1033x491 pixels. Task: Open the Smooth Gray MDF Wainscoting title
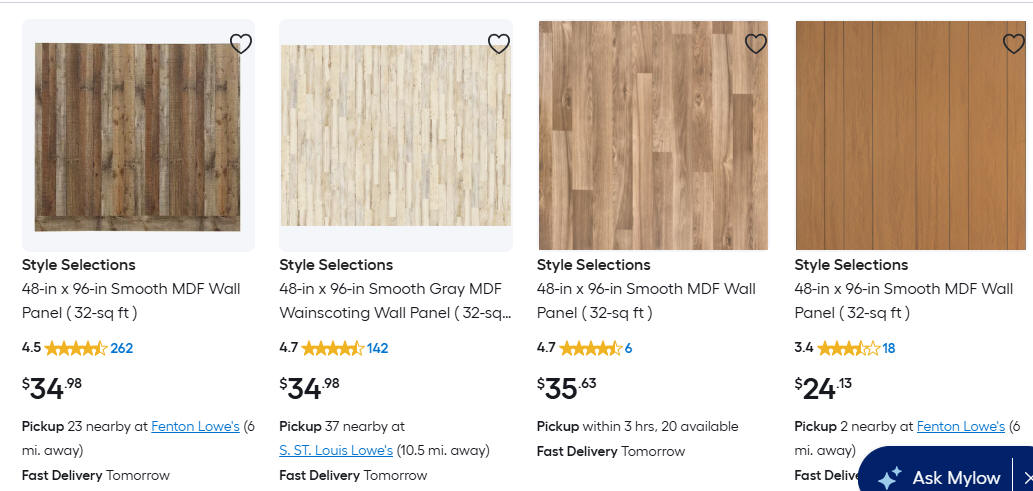(395, 301)
